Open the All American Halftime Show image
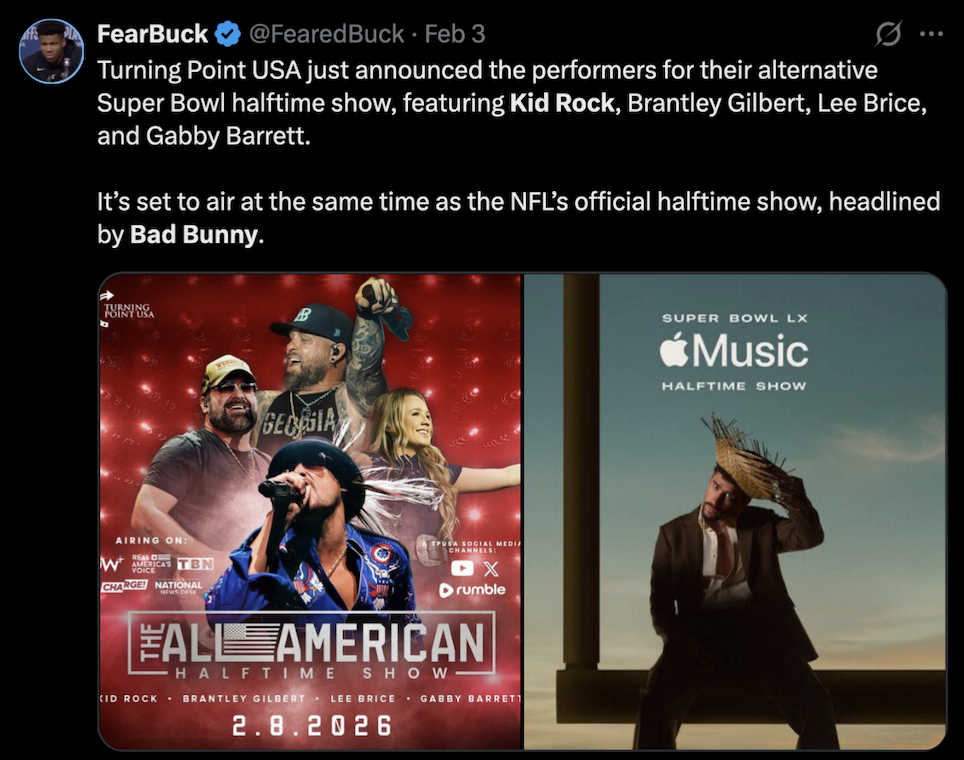The width and height of the screenshot is (964, 760). [x=310, y=512]
